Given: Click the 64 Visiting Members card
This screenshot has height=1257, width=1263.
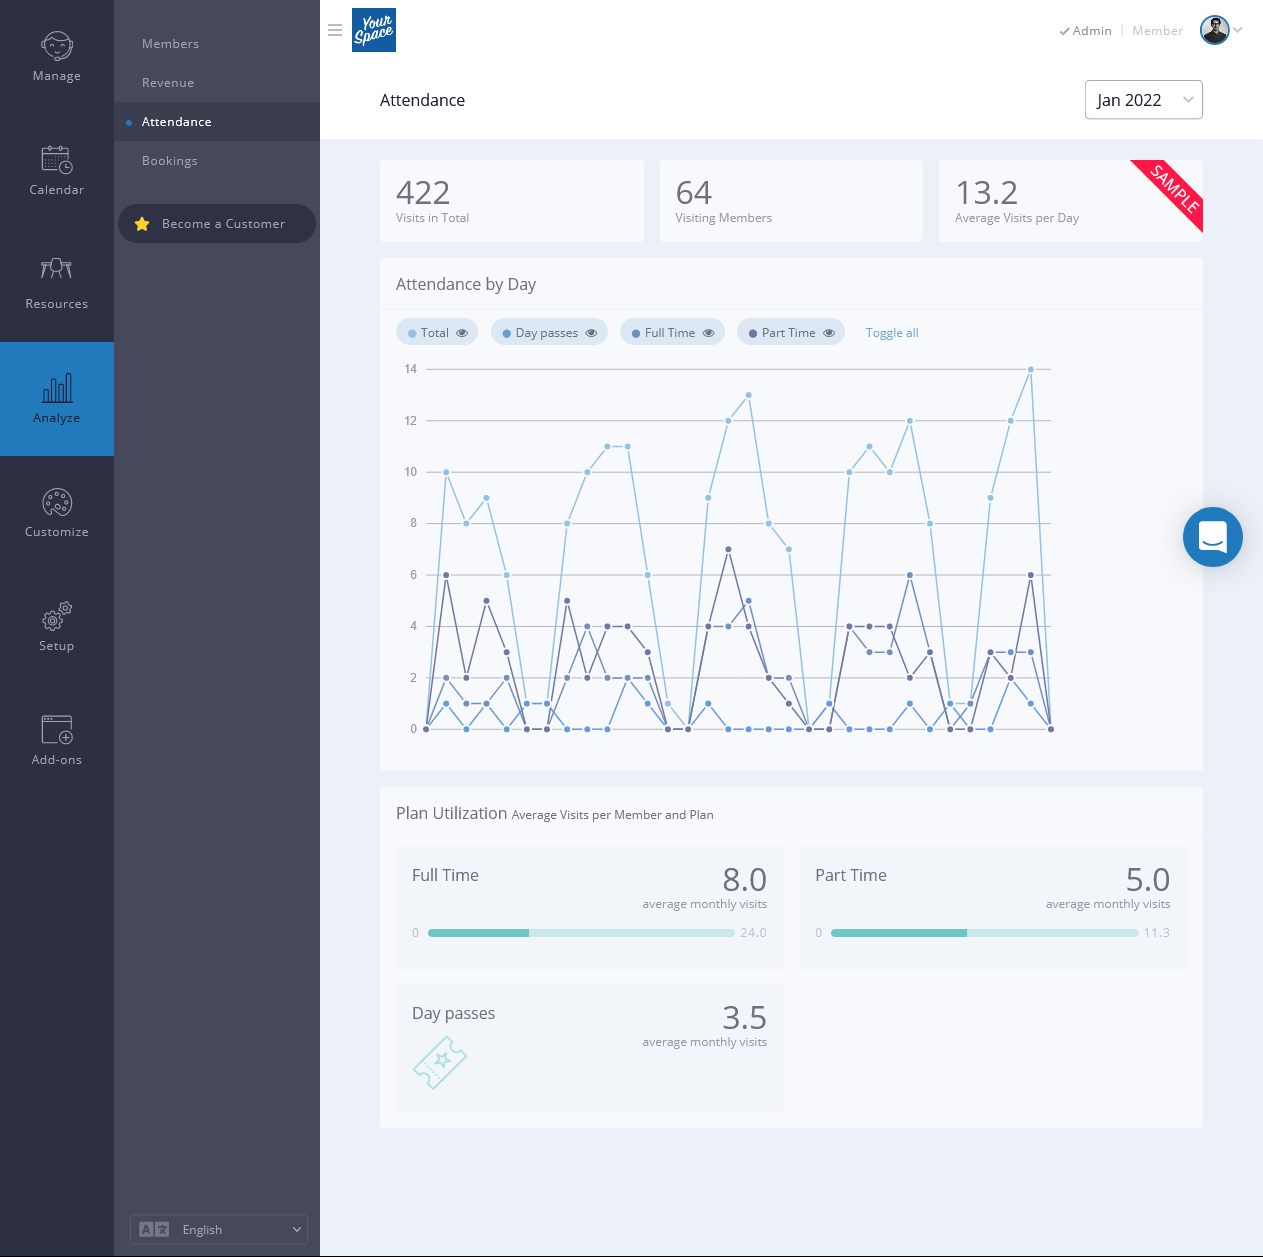Looking at the screenshot, I should (x=791, y=201).
